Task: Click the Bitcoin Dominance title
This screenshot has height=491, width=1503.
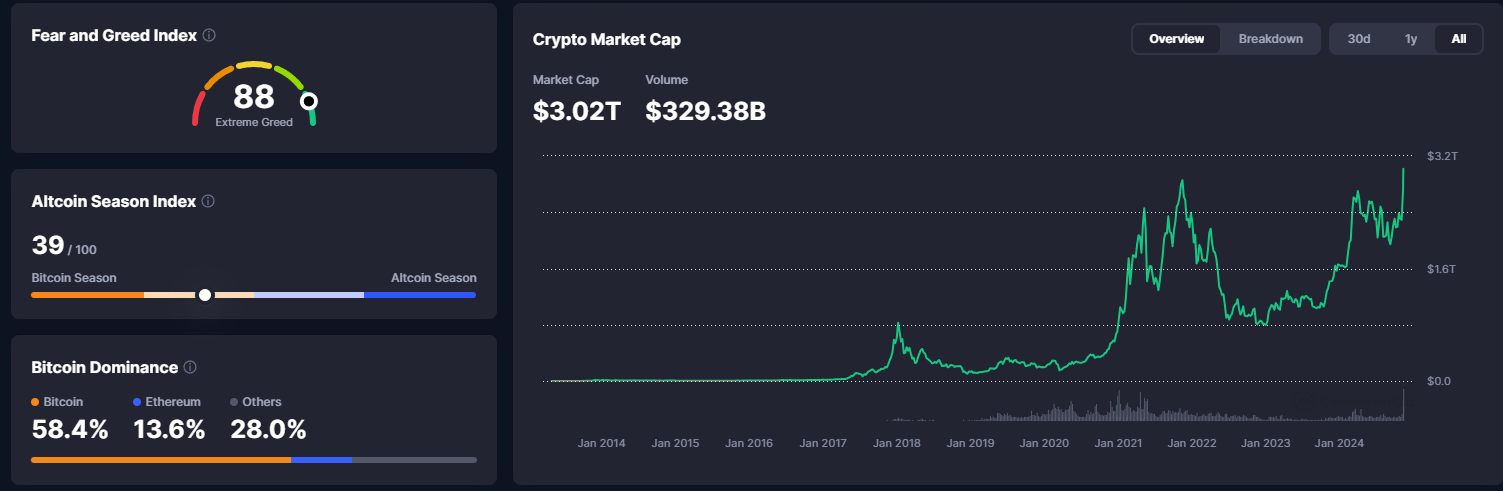Action: [105, 367]
